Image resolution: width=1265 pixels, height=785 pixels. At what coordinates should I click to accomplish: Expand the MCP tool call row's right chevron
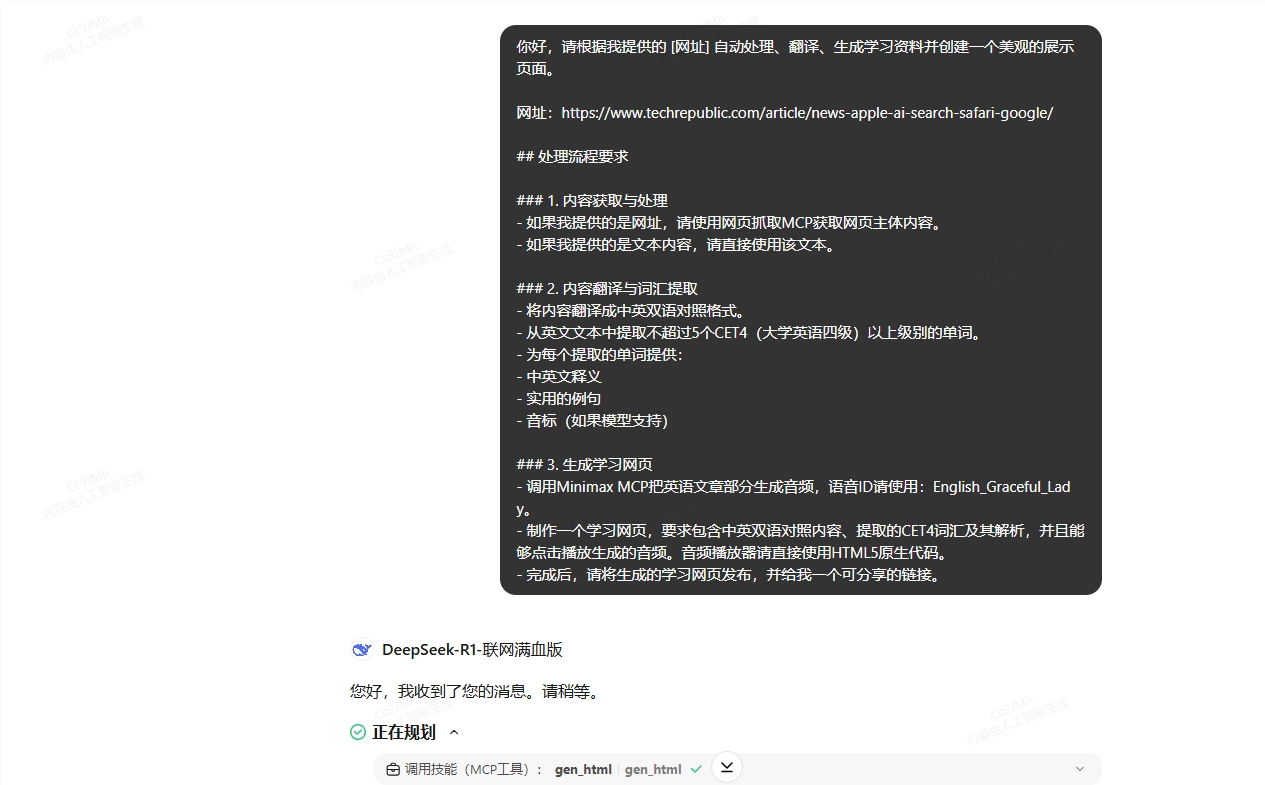(1079, 769)
